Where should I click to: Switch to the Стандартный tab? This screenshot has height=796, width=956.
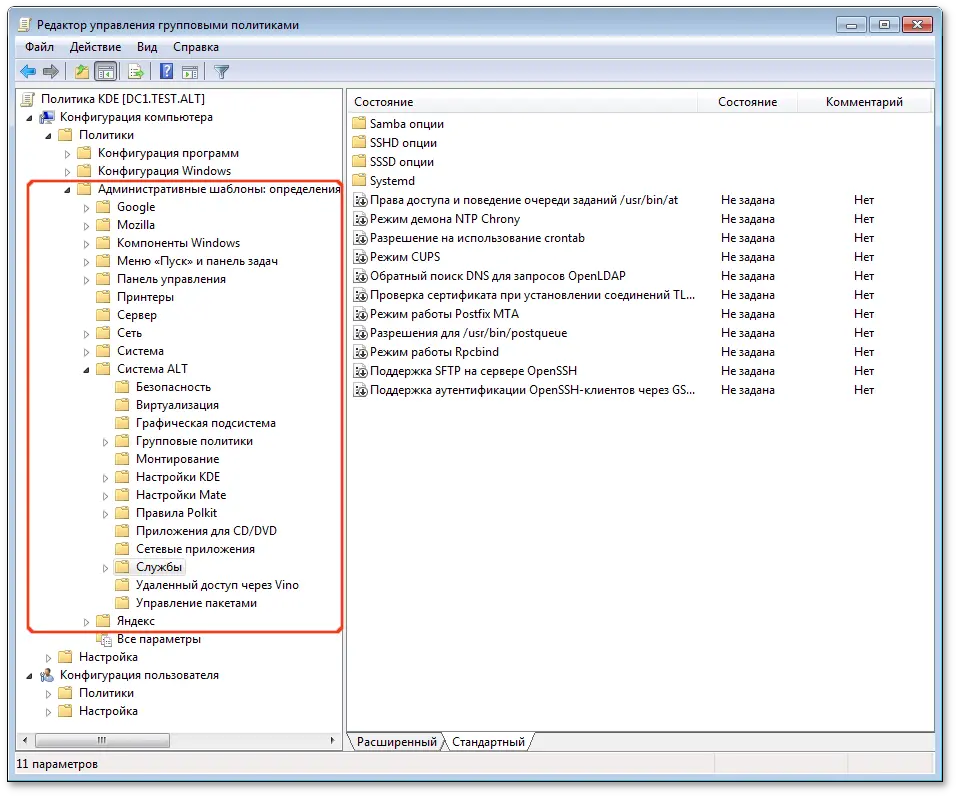click(487, 742)
